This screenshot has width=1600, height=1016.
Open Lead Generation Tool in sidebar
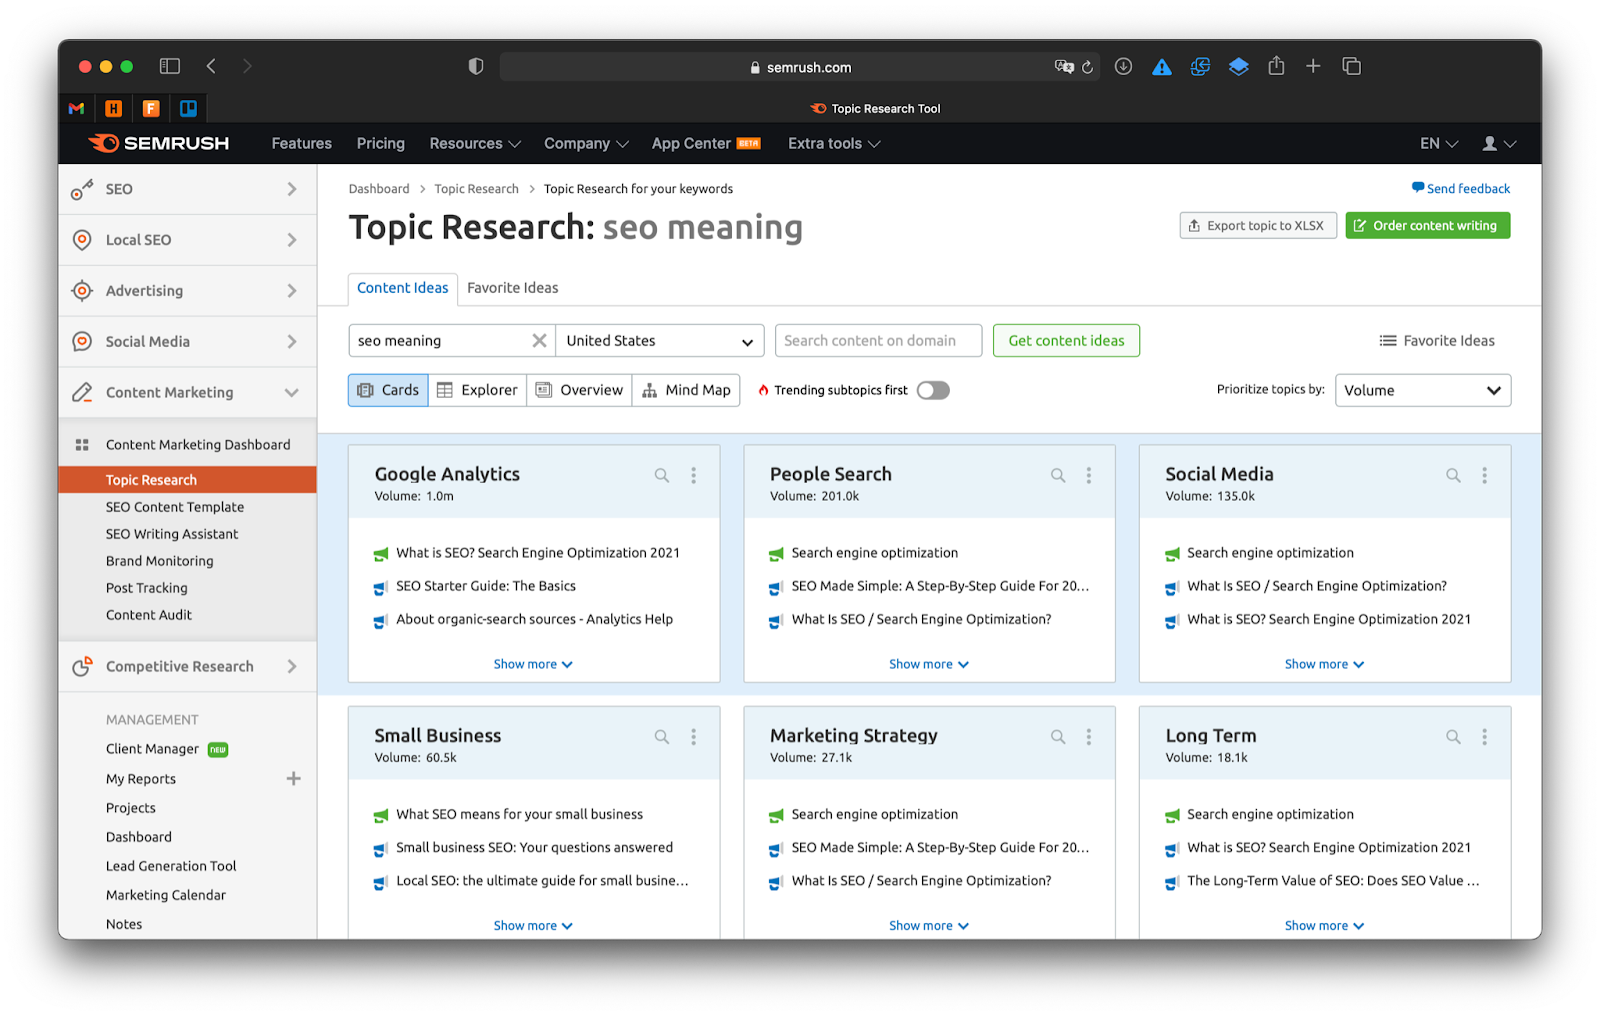coord(171,866)
